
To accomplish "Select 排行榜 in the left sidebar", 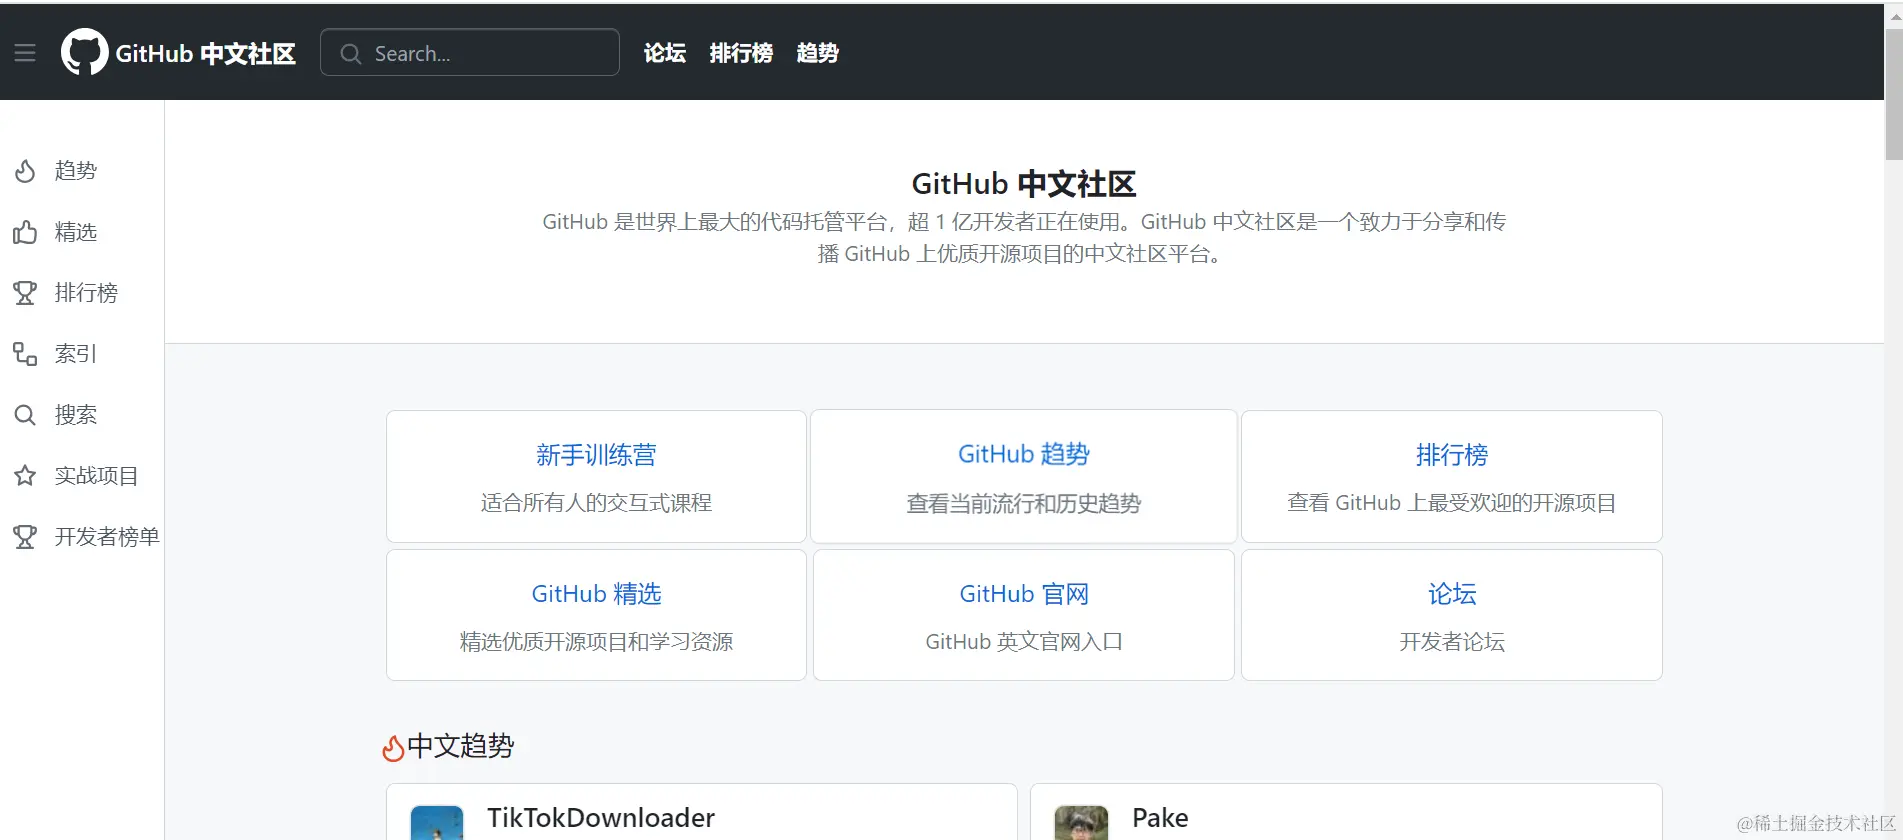I will (86, 293).
